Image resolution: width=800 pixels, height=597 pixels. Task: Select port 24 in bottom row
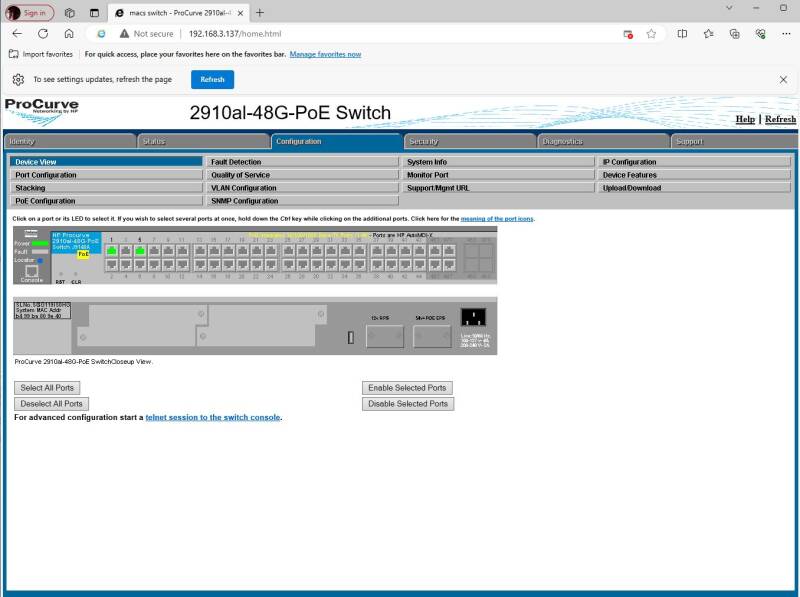271,264
